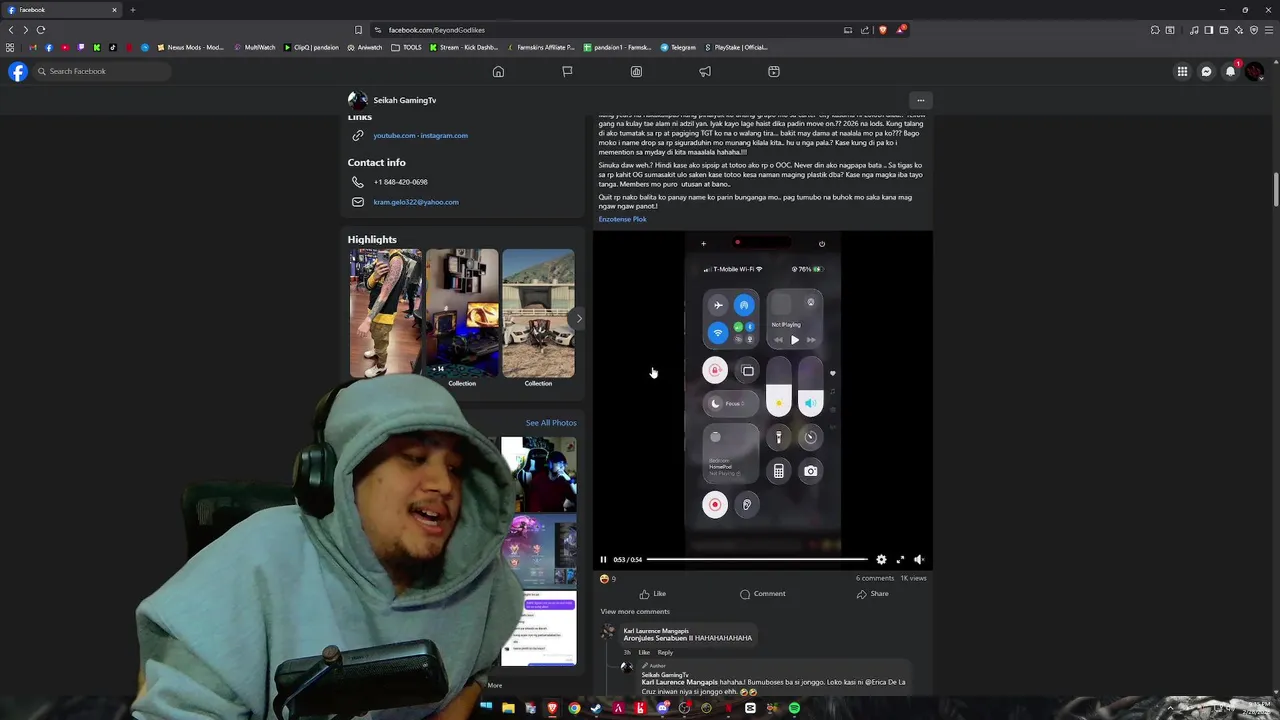The width and height of the screenshot is (1280, 720).
Task: Like Karl Laurence Mangapis's comment
Action: pos(644,653)
